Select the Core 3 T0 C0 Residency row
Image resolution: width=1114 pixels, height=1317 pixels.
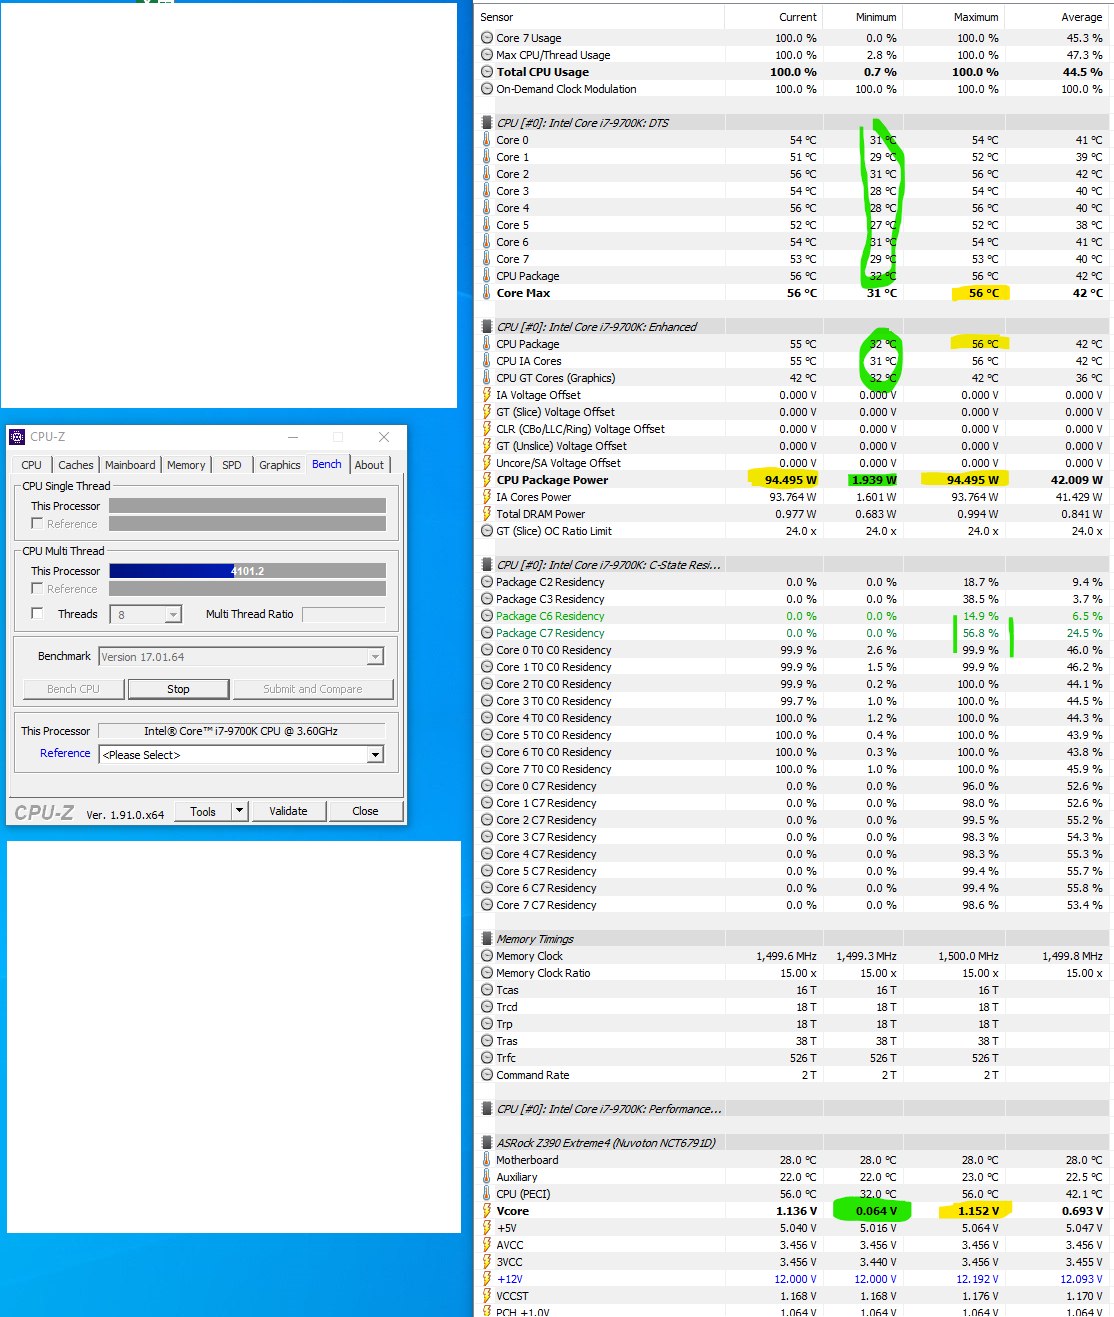click(794, 701)
